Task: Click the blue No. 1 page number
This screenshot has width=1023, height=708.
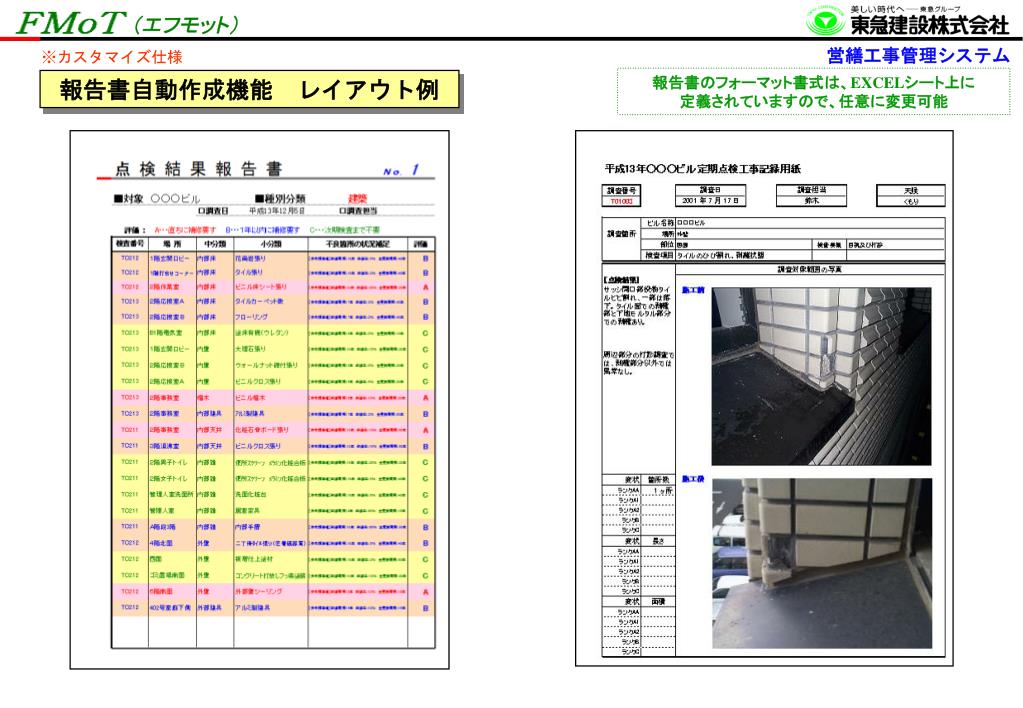Action: 401,170
